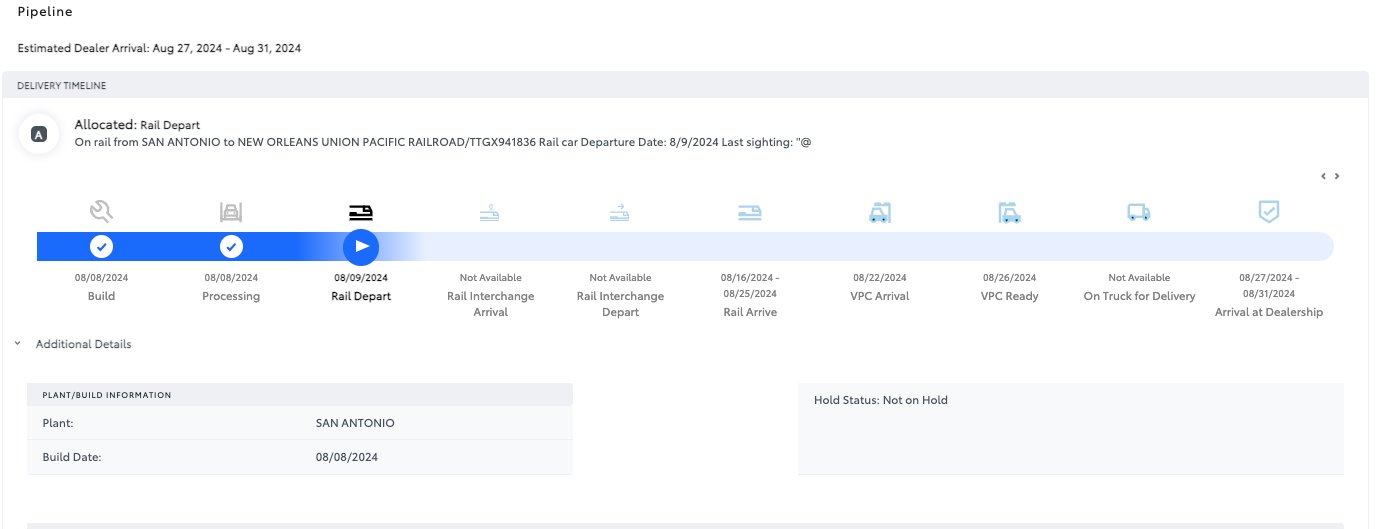Click the 08/16/2024 - 08/25/2024 date range
The image size is (1399, 529).
coord(749,286)
